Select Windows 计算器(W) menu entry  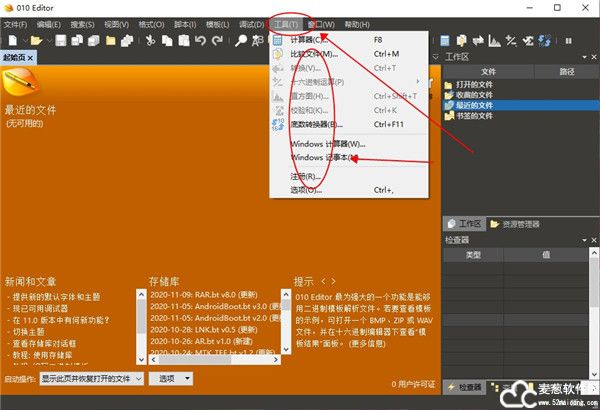coord(349,144)
